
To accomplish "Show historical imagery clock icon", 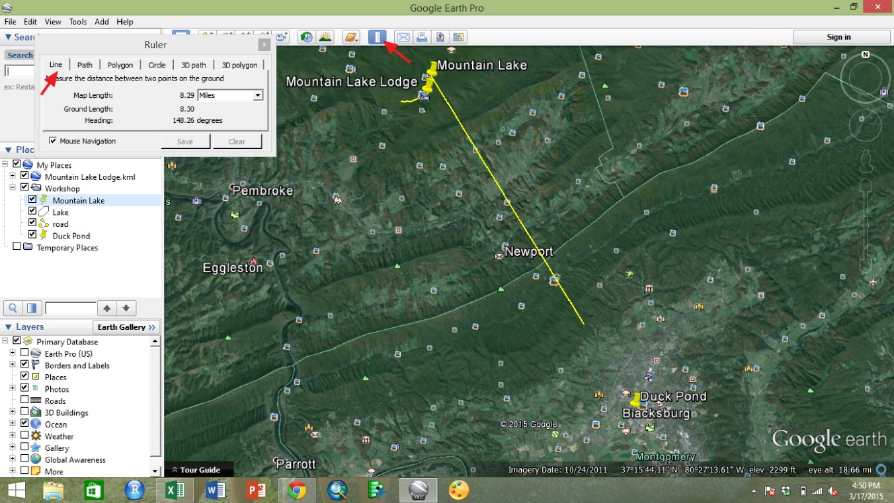I will point(307,37).
